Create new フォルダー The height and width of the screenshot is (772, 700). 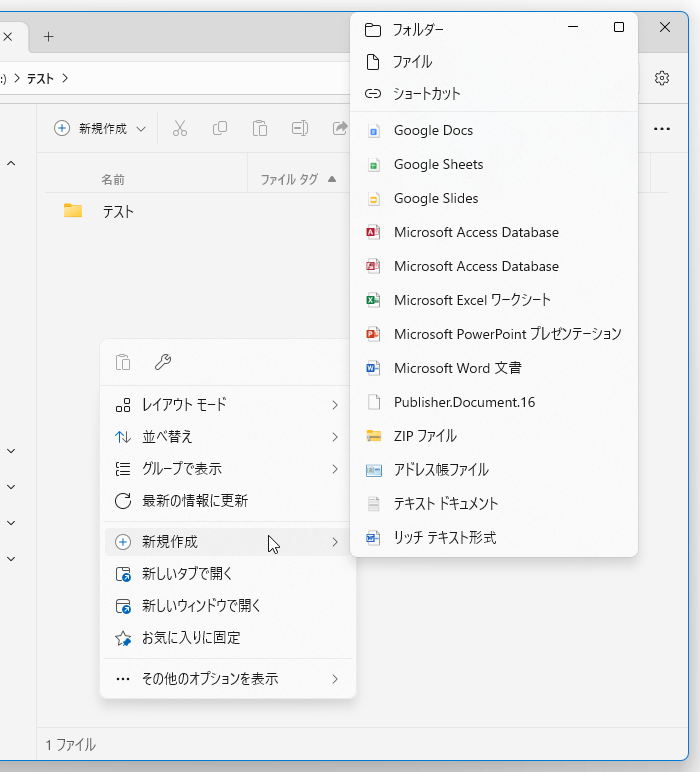[x=494, y=30]
